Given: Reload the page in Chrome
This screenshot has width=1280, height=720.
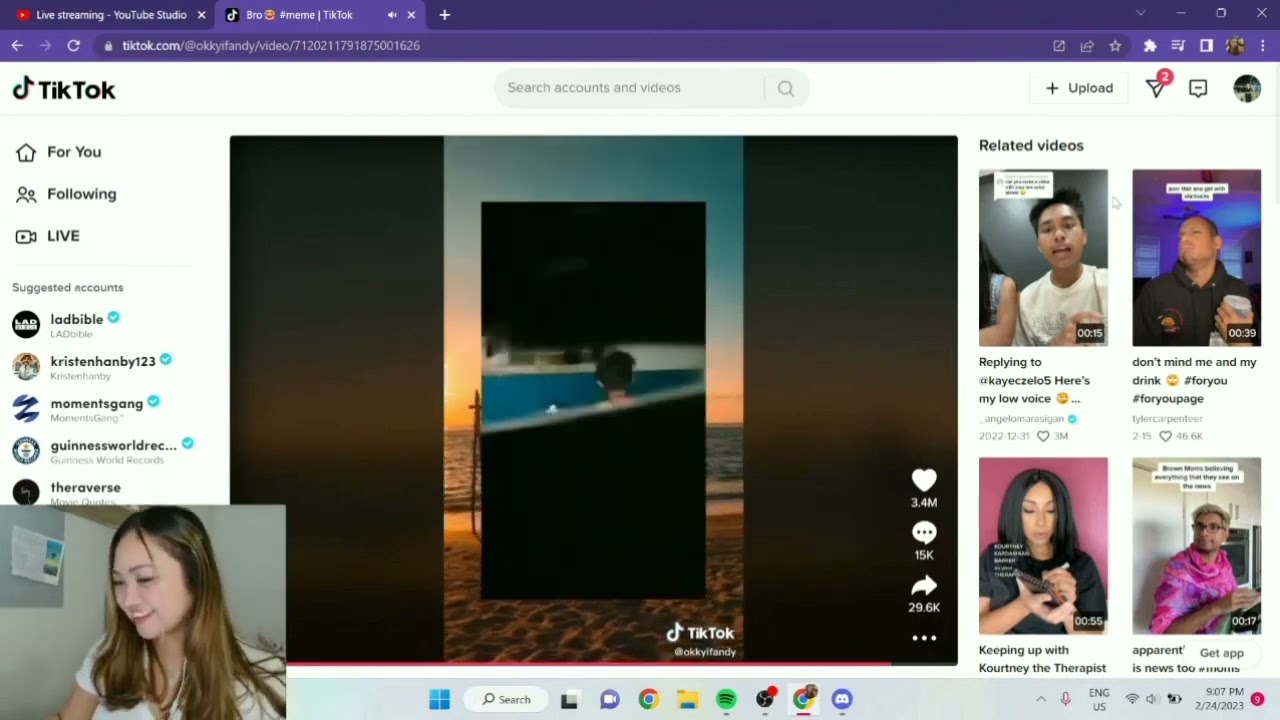Looking at the screenshot, I should [x=73, y=45].
